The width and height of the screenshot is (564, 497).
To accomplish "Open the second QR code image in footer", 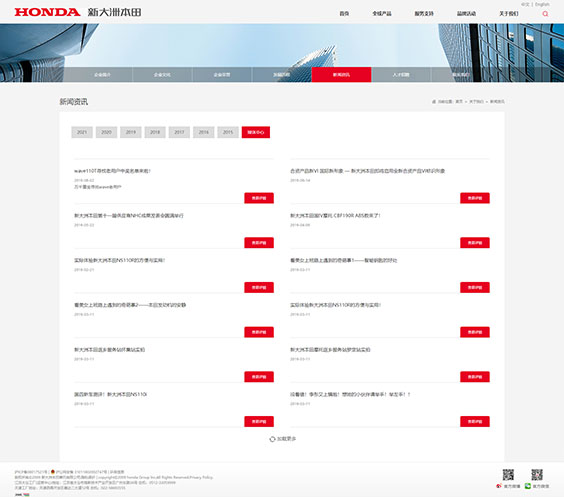I will [537, 475].
